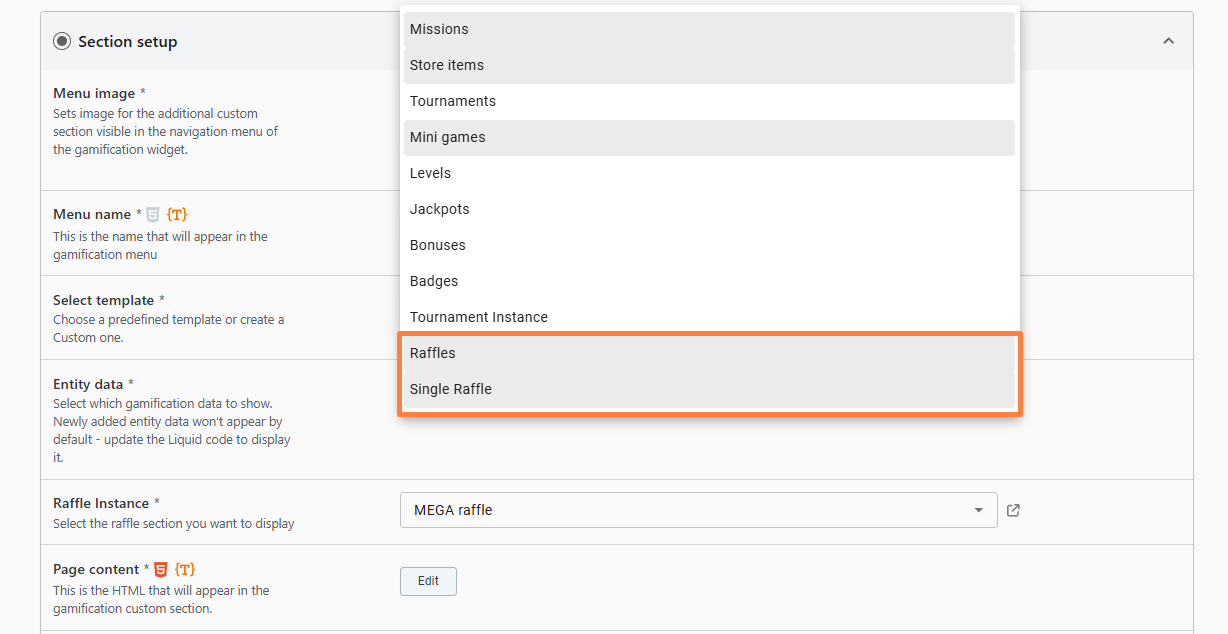Select the Single Raffle option
Viewport: 1228px width, 634px height.
click(x=709, y=389)
